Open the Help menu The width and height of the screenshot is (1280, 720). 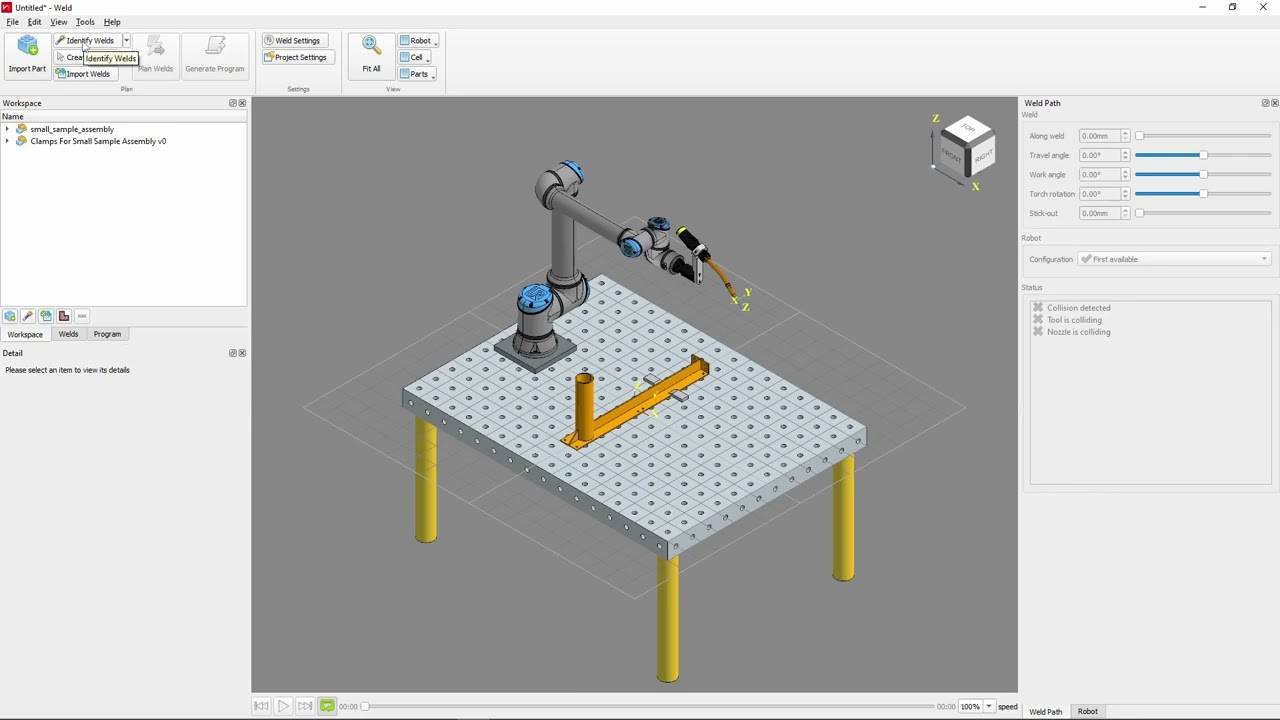click(x=112, y=22)
